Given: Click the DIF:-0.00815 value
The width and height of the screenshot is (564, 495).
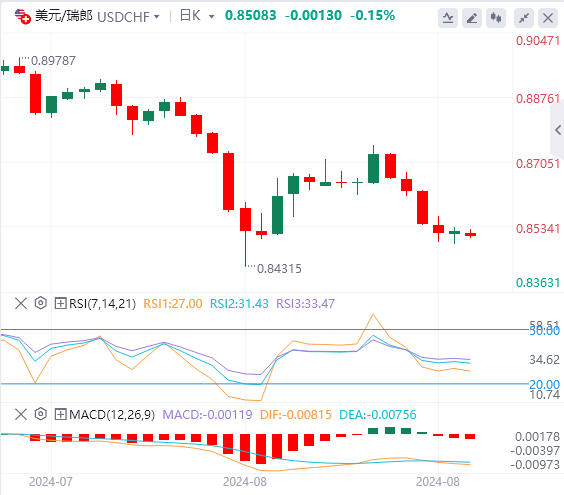Looking at the screenshot, I should tap(296, 415).
